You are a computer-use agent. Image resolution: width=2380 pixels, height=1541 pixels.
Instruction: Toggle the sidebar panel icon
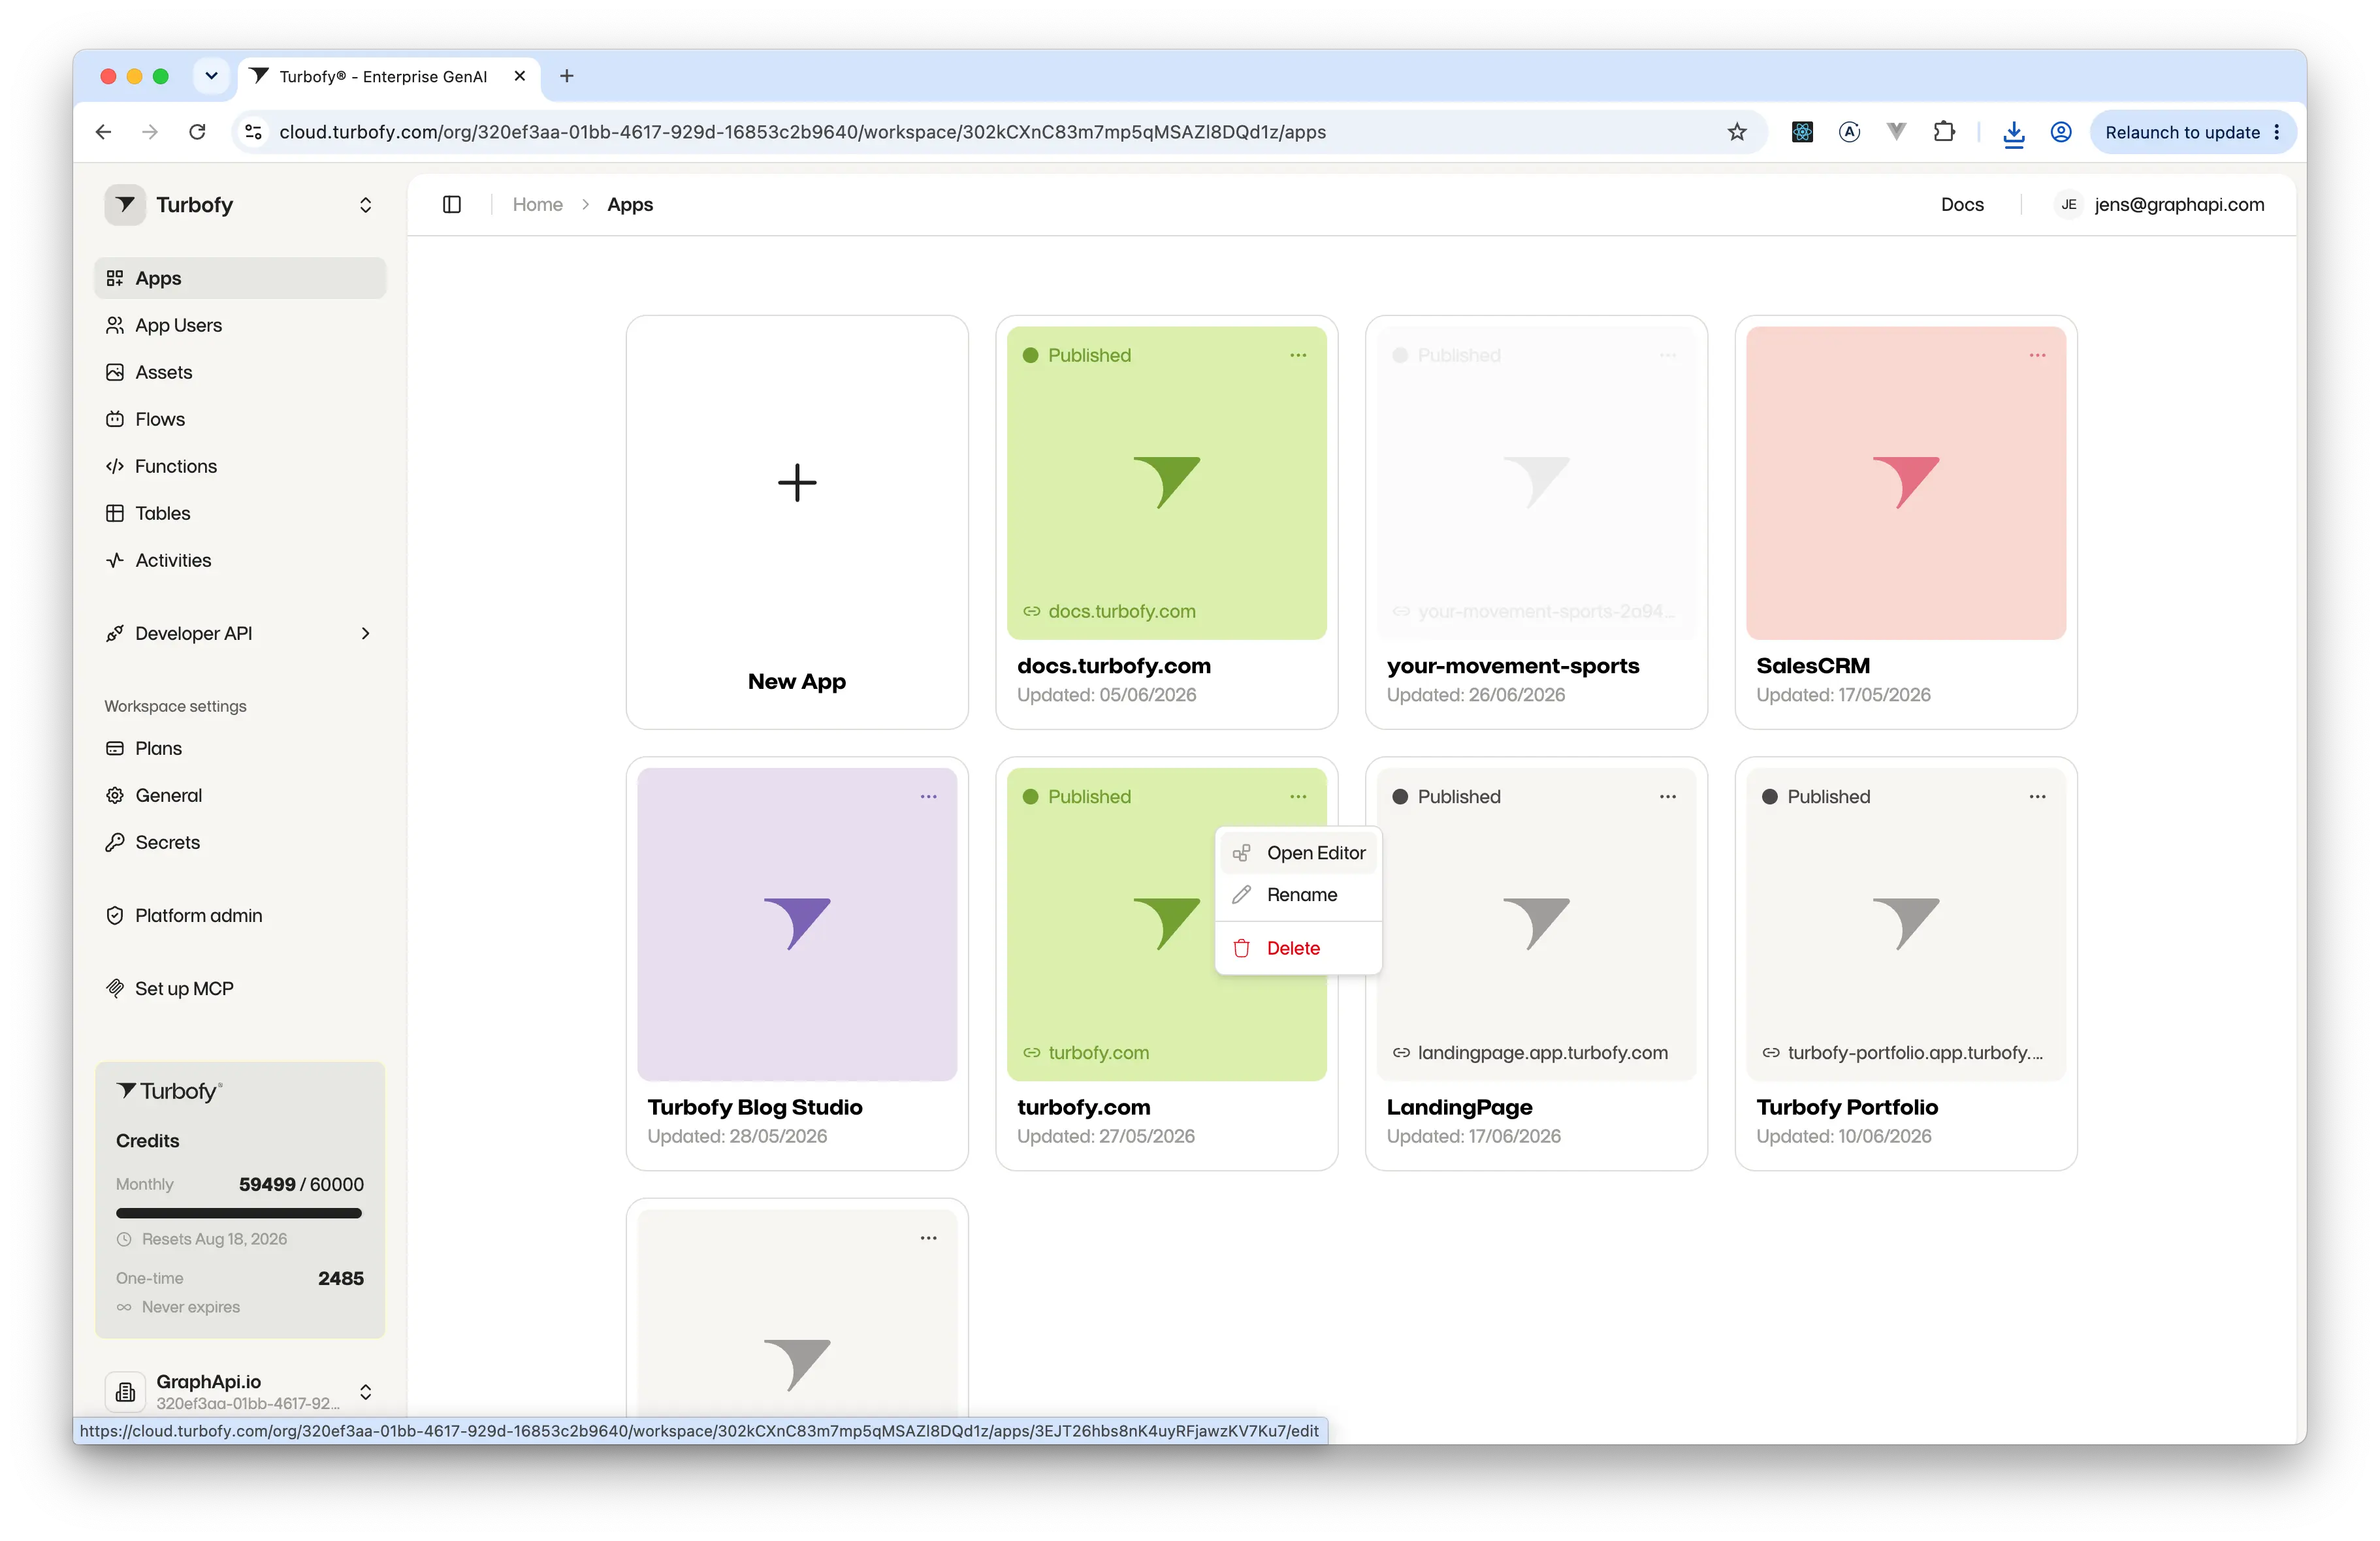(452, 204)
